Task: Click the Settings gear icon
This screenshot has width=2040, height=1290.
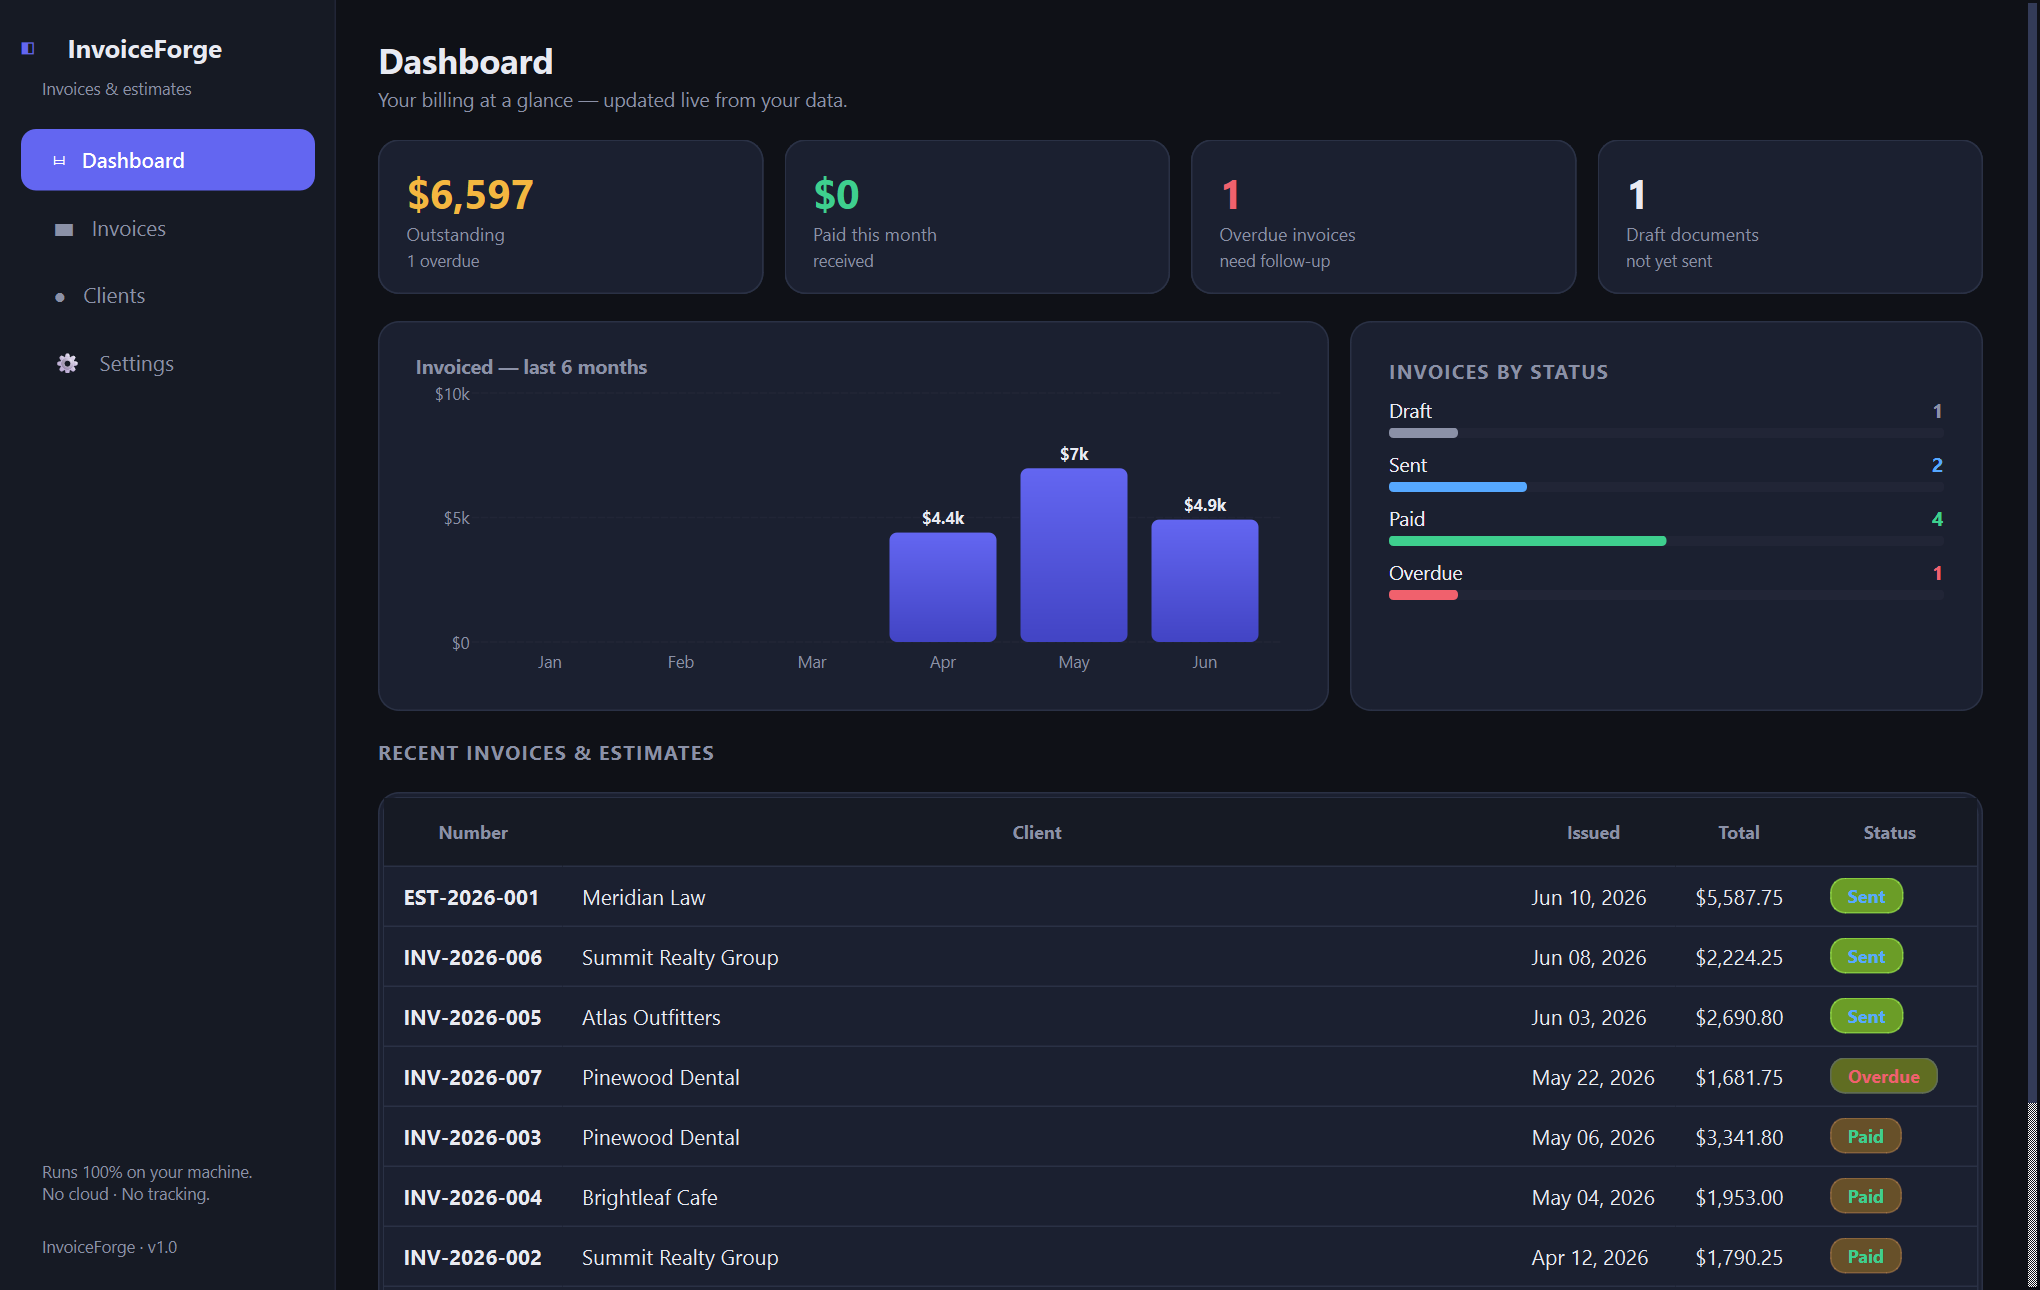Action: [x=67, y=363]
